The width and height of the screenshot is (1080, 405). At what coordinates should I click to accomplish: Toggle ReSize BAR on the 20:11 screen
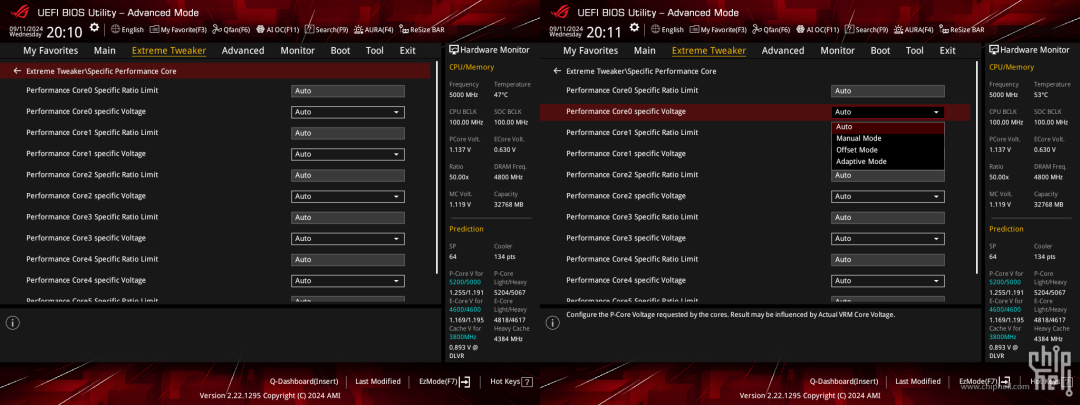(962, 30)
